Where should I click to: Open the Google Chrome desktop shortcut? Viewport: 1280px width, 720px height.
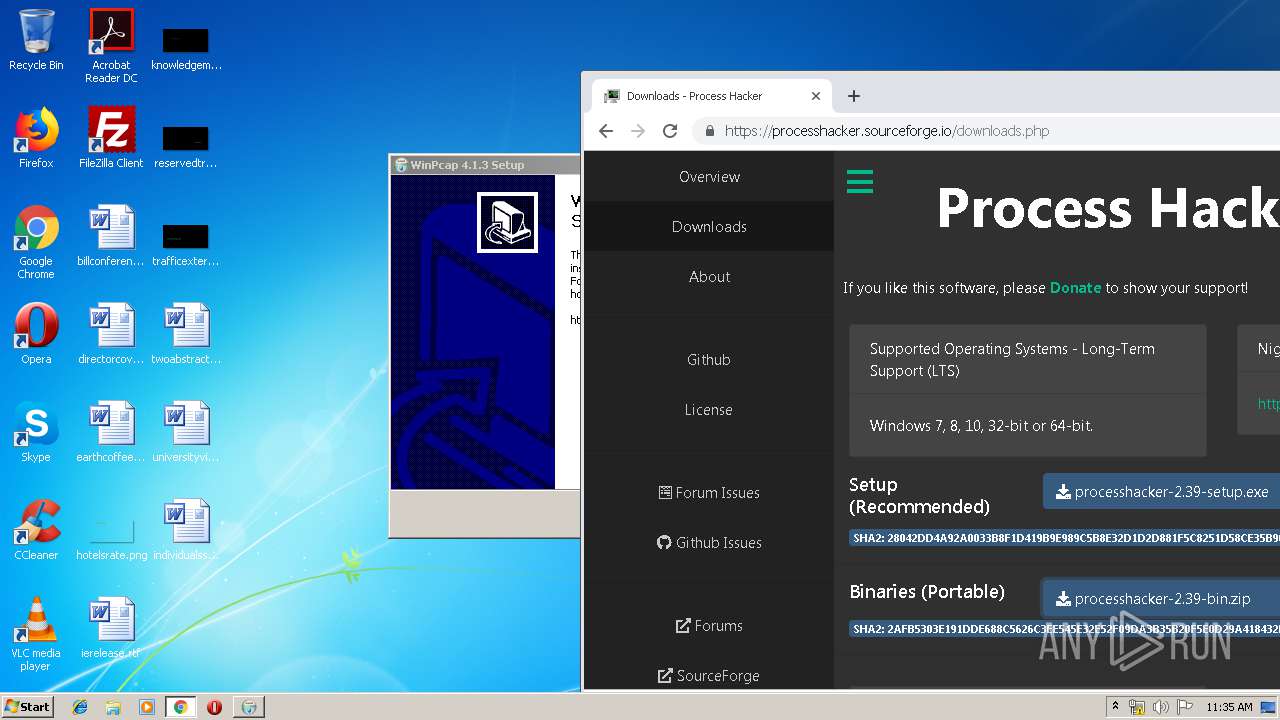(36, 242)
